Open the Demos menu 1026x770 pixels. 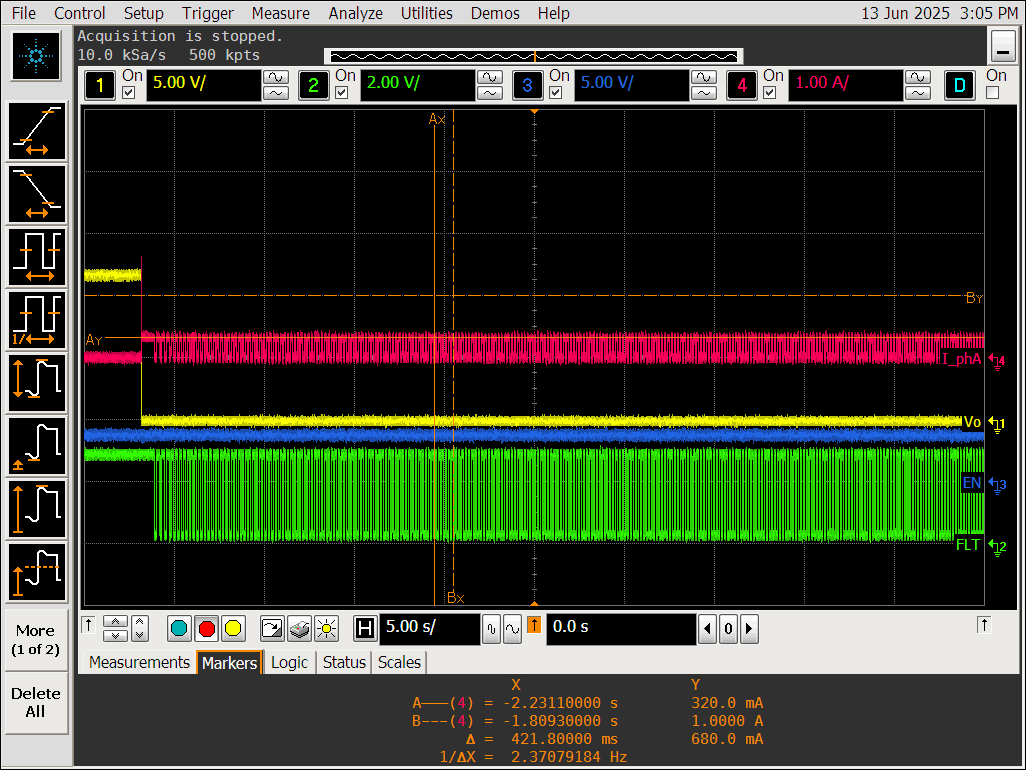(x=495, y=13)
